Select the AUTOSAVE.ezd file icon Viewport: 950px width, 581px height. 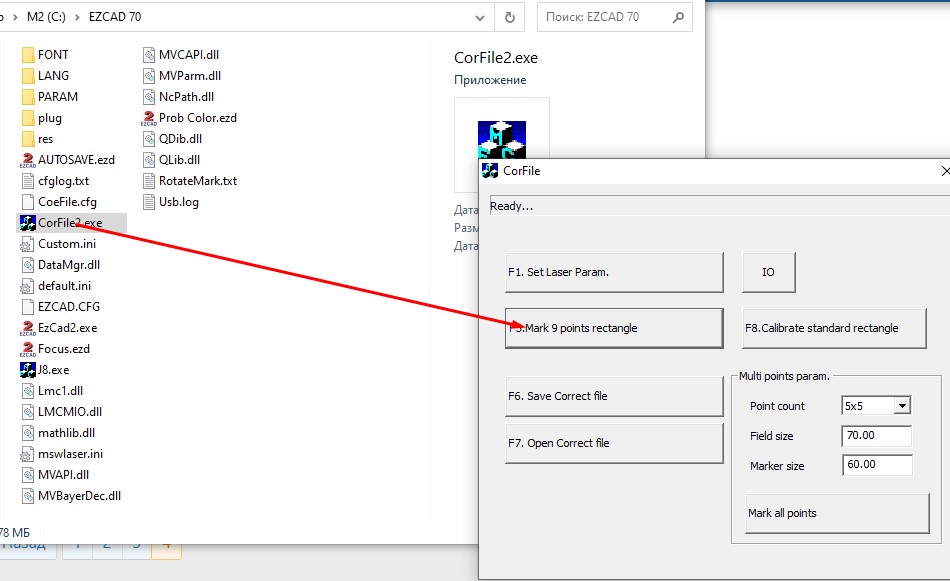[28, 160]
